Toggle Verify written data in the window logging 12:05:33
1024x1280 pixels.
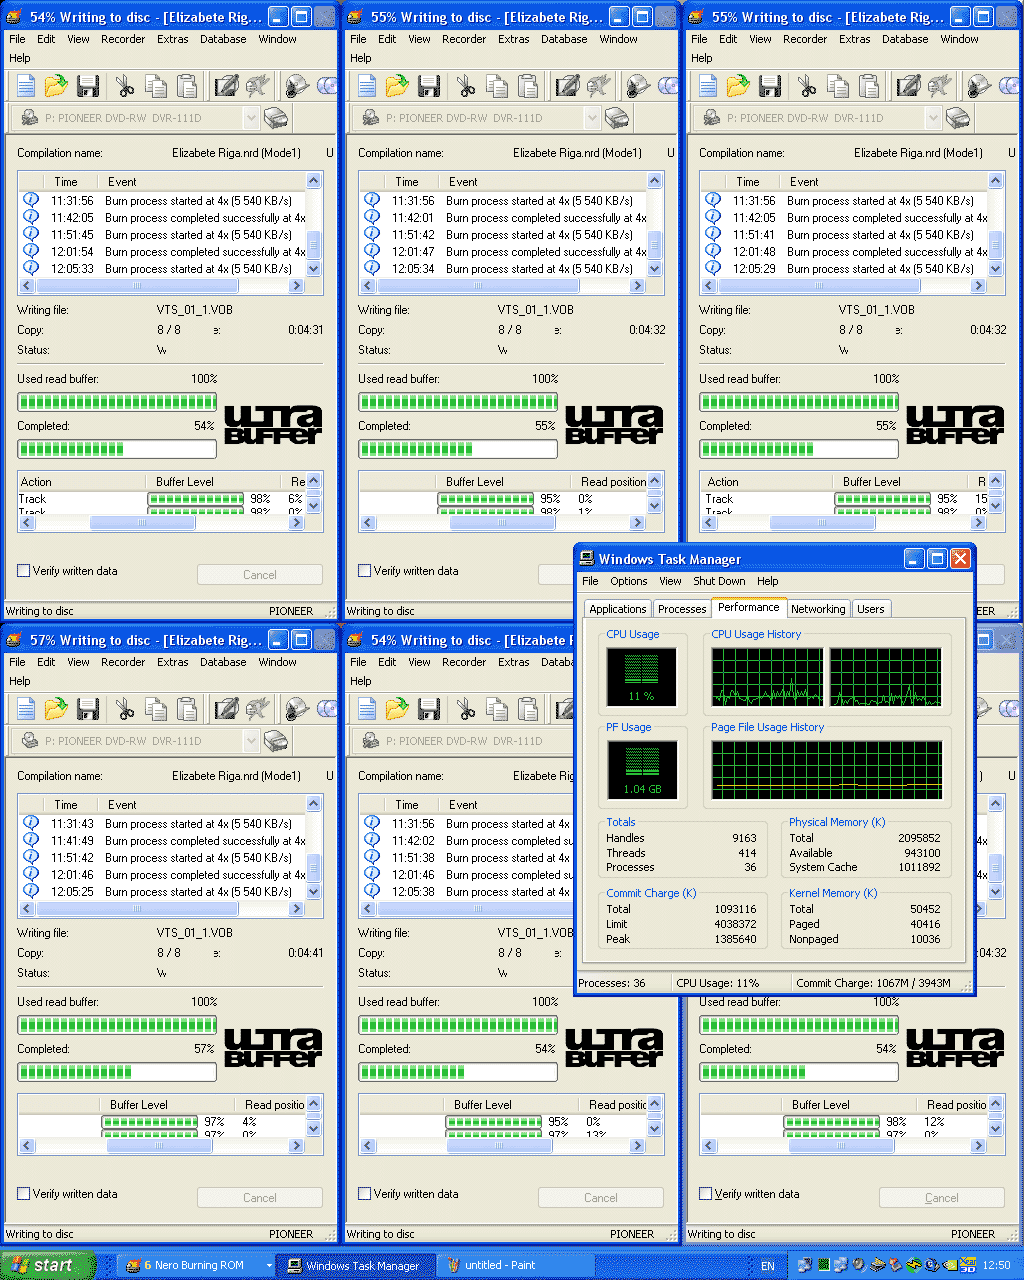click(23, 570)
